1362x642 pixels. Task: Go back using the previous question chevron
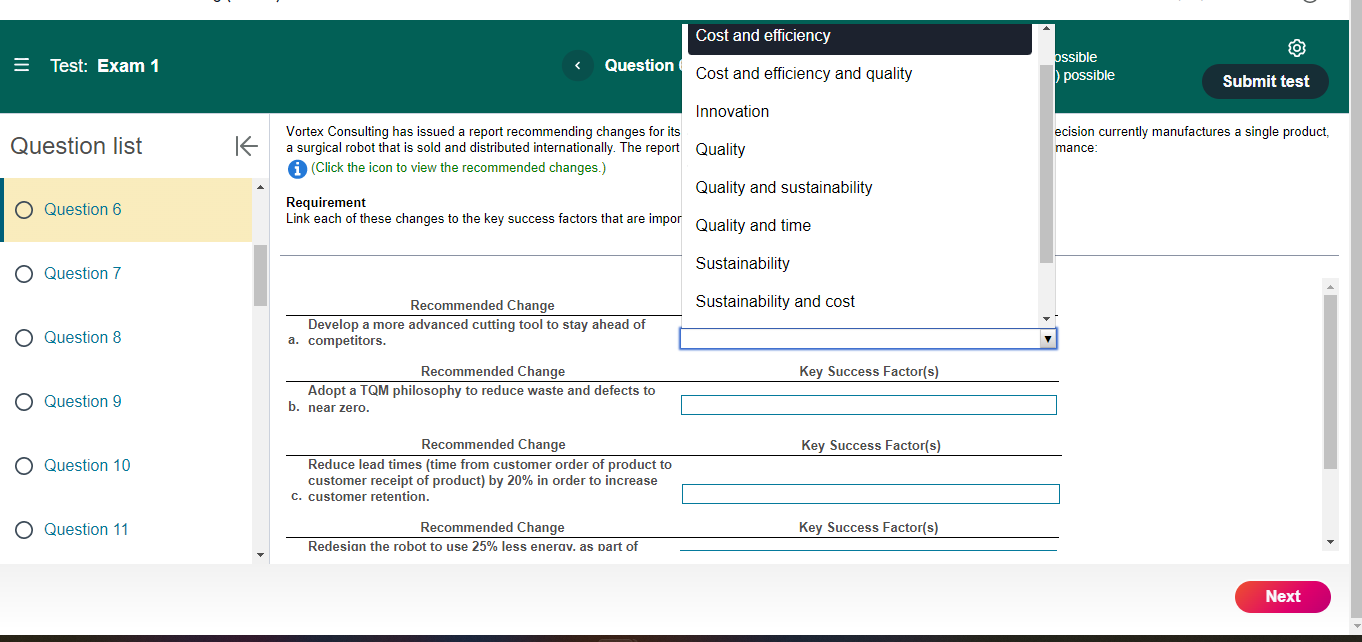[578, 65]
